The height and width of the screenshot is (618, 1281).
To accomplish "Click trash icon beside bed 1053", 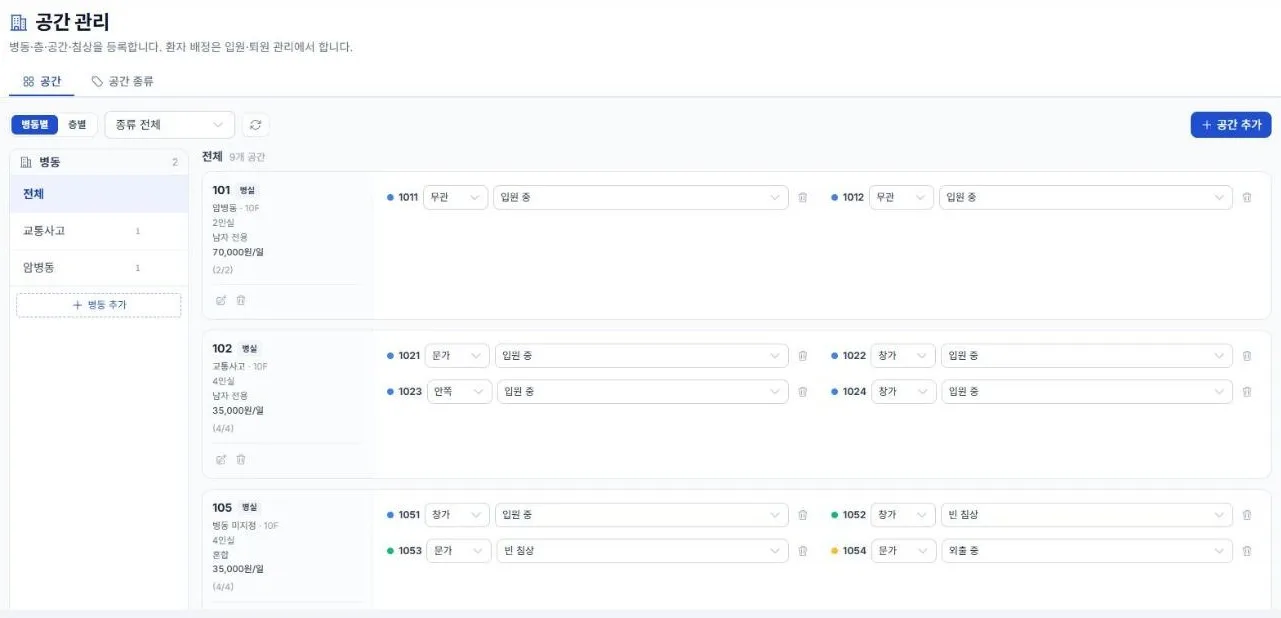I will click(x=802, y=551).
